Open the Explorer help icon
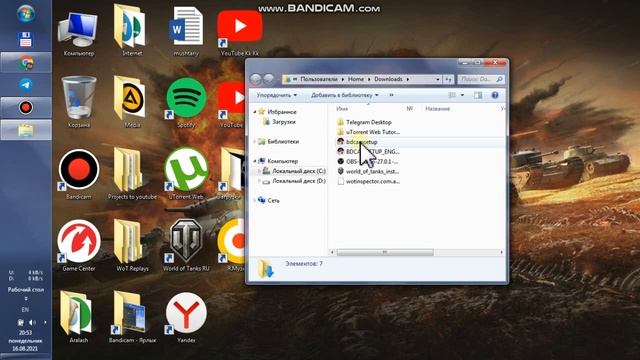 coord(495,95)
